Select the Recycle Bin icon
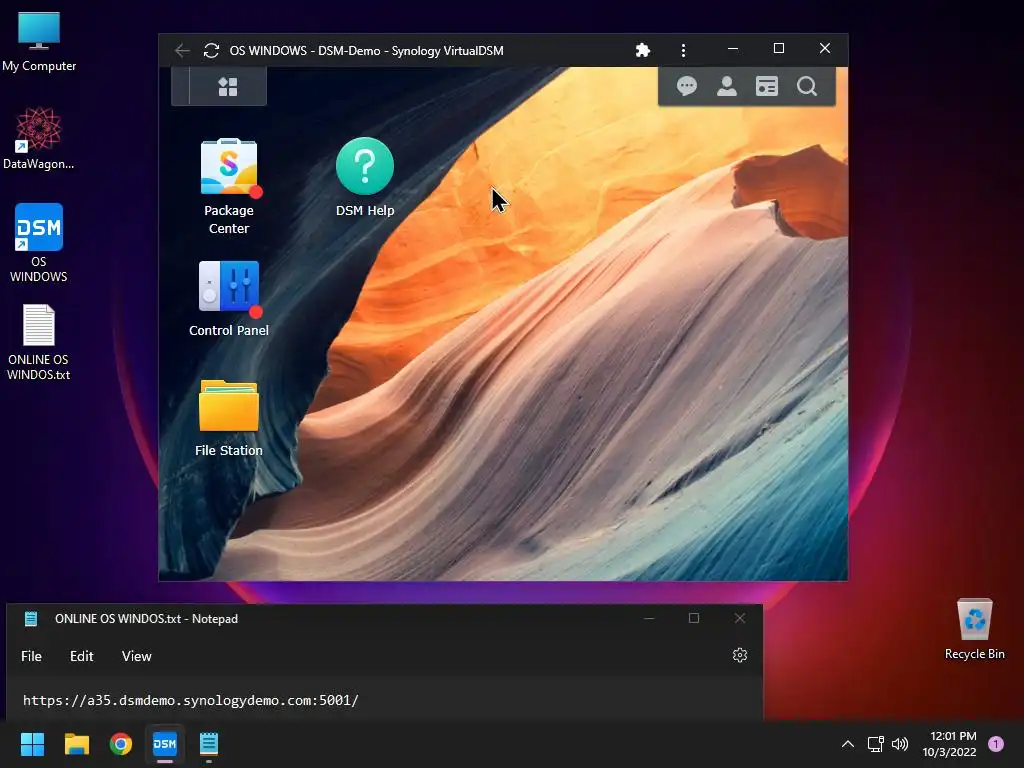Screen dimensions: 1024x768 click(x=974, y=628)
